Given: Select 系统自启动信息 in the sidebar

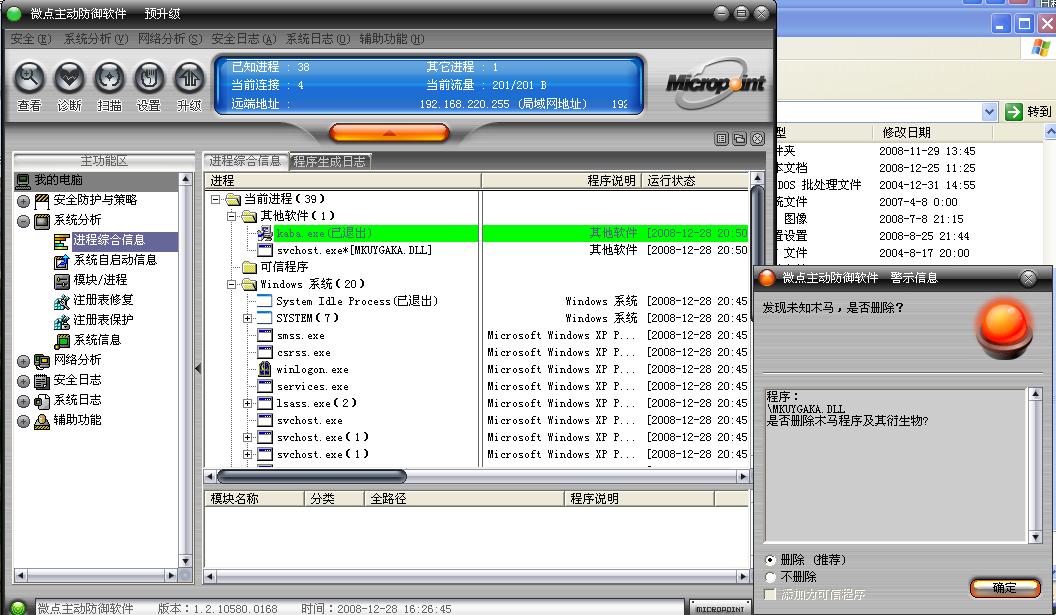Looking at the screenshot, I should [114, 260].
